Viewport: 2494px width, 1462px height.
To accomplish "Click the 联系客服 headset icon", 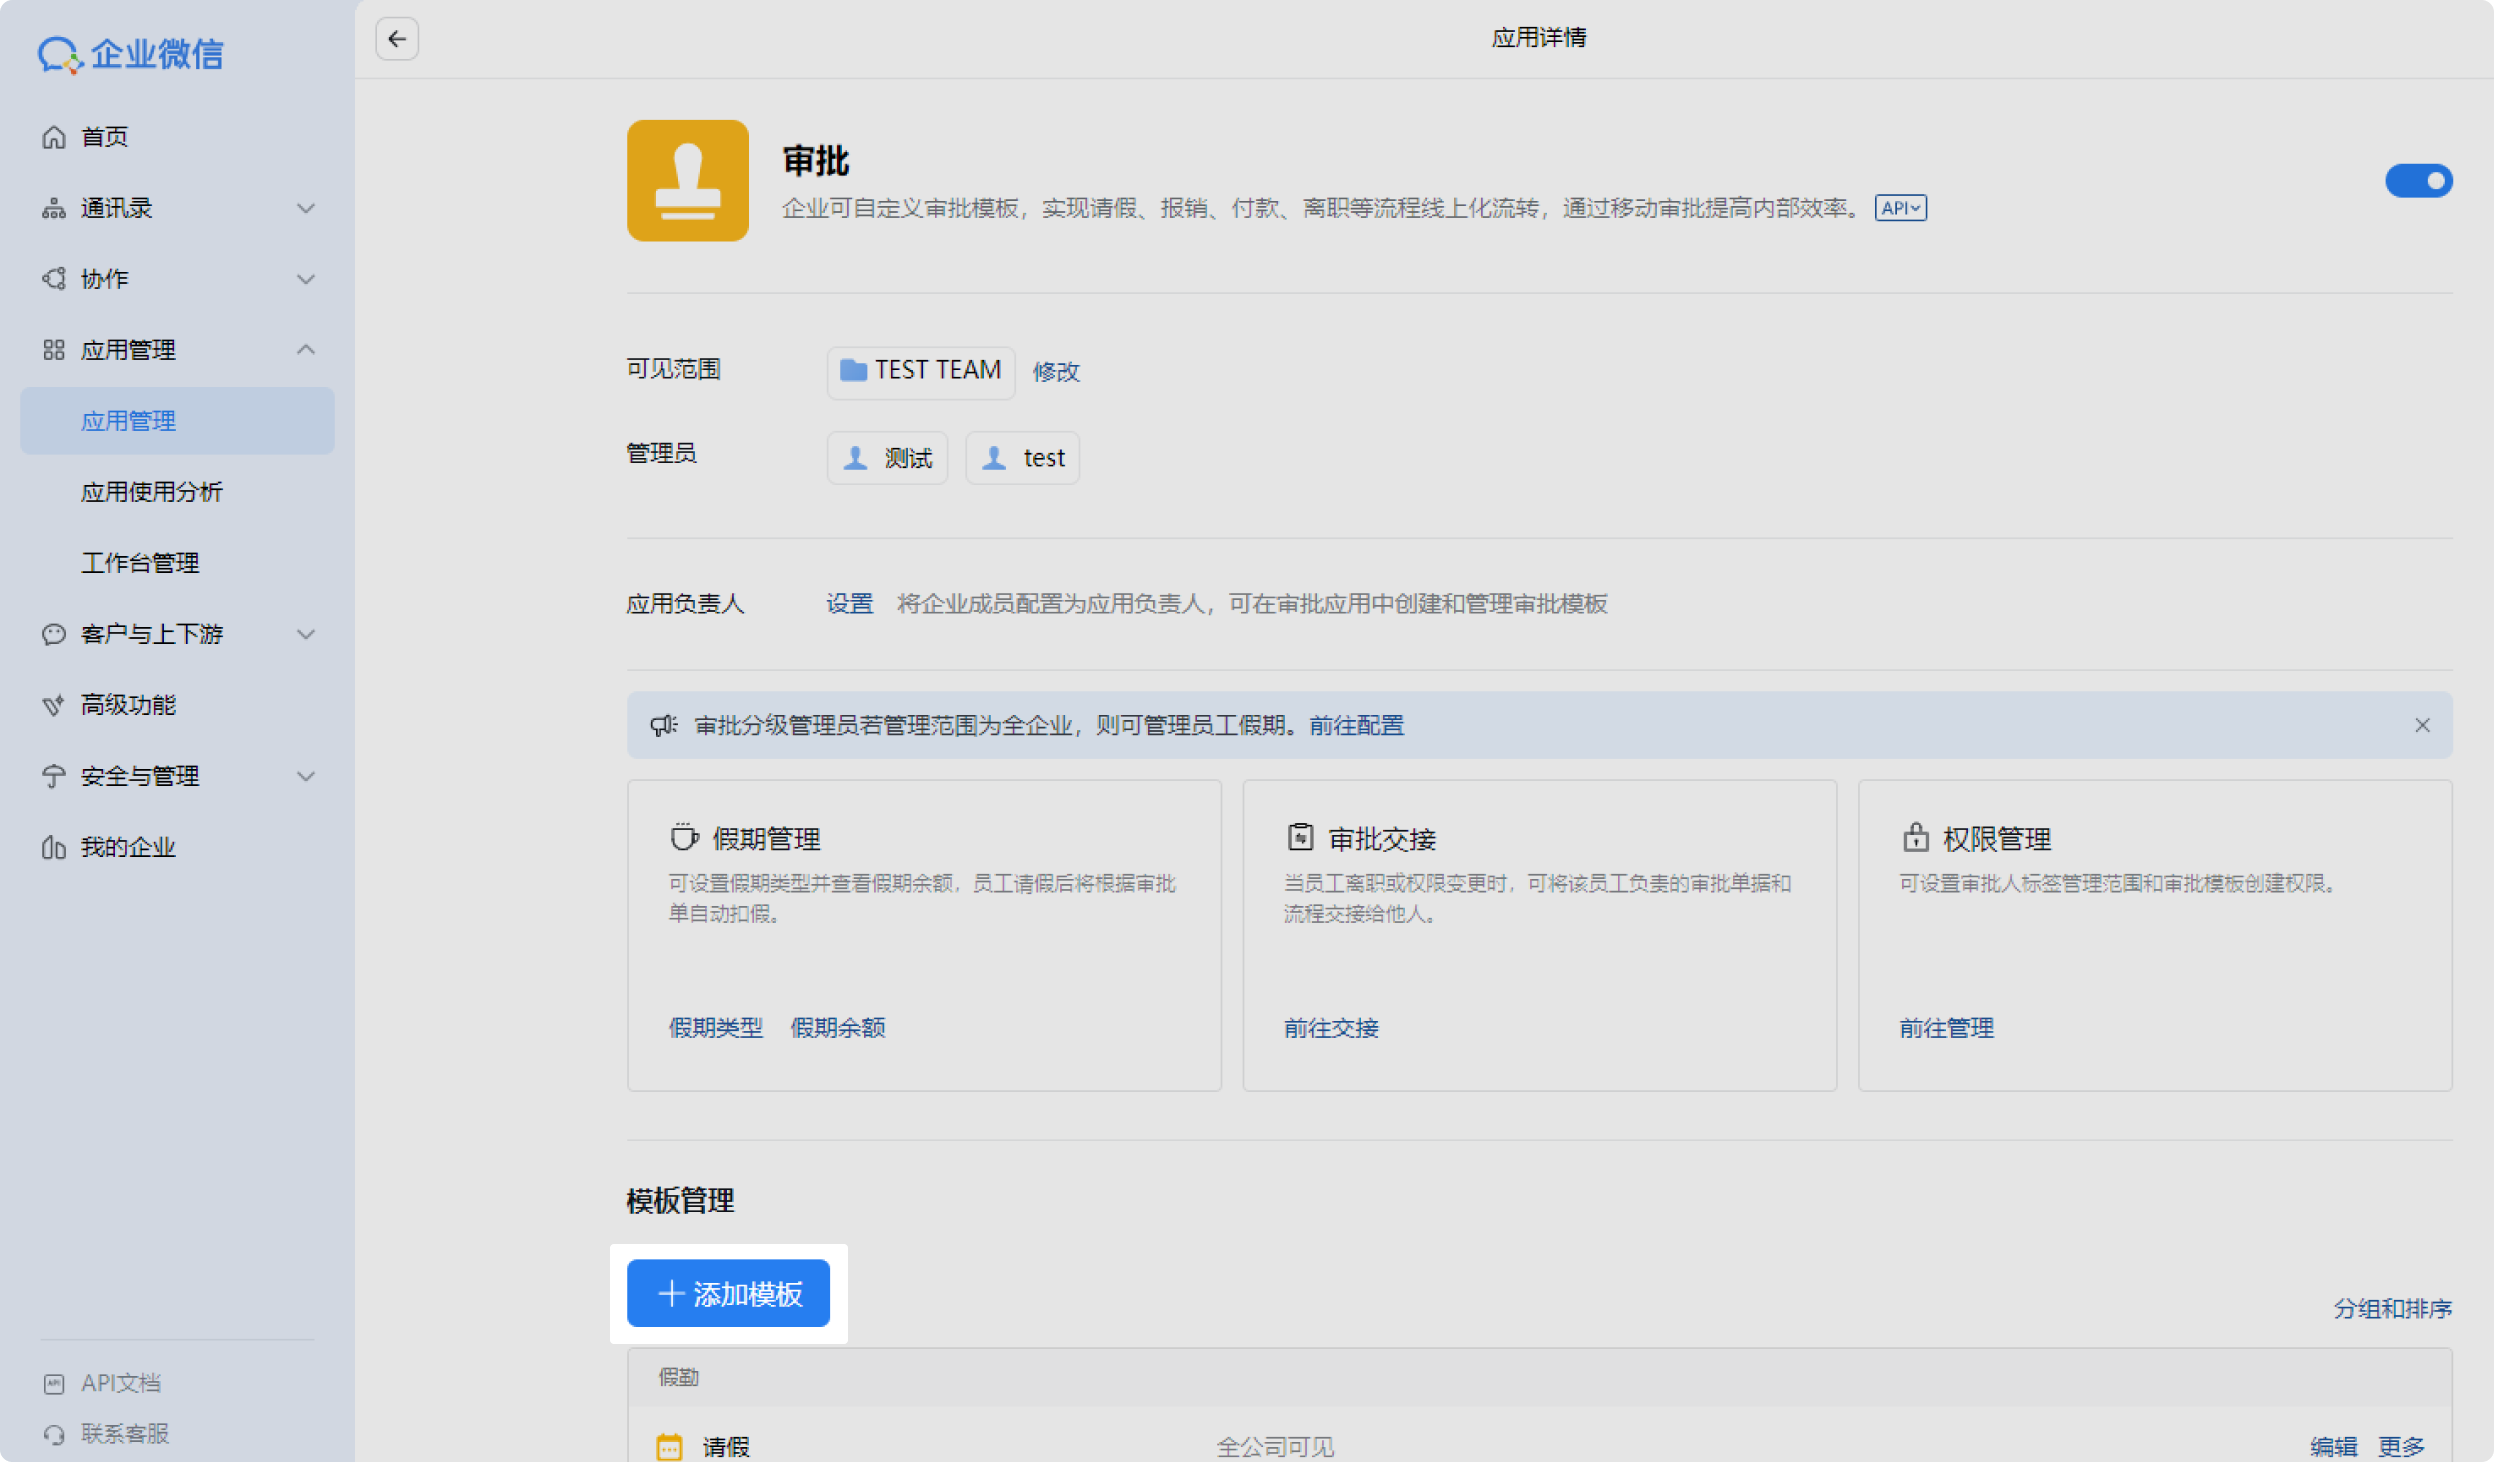I will pos(54,1433).
